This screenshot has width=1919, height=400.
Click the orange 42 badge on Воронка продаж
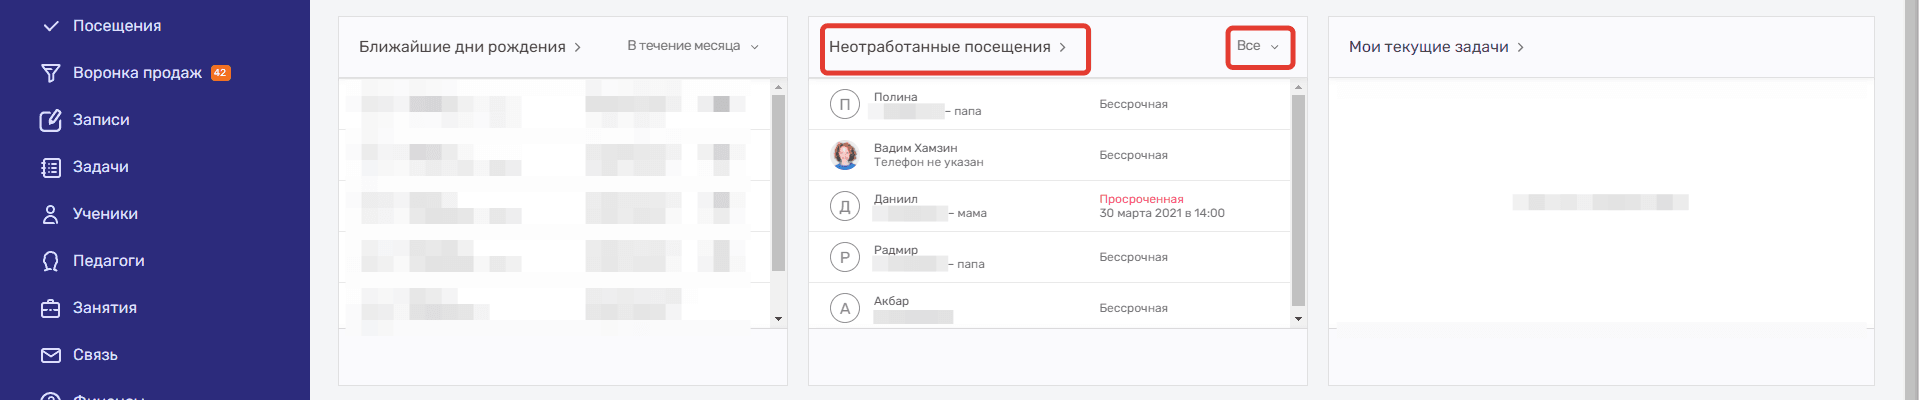point(221,73)
